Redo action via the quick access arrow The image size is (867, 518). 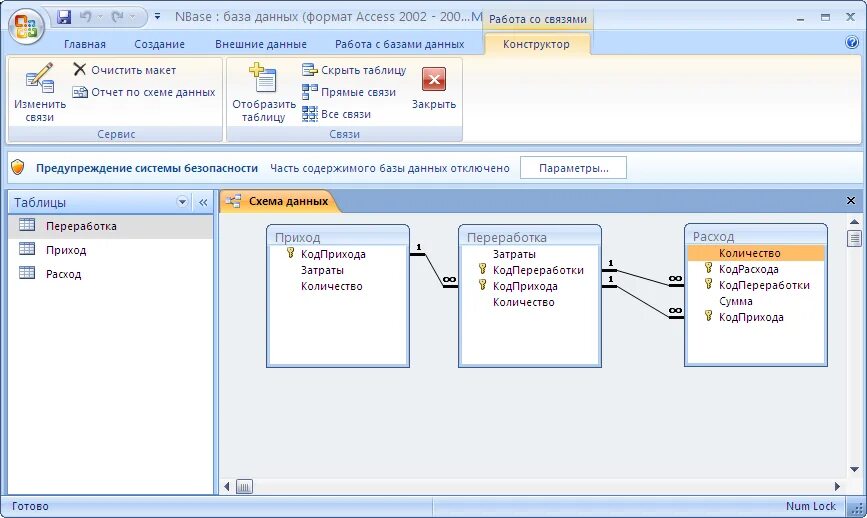(117, 17)
